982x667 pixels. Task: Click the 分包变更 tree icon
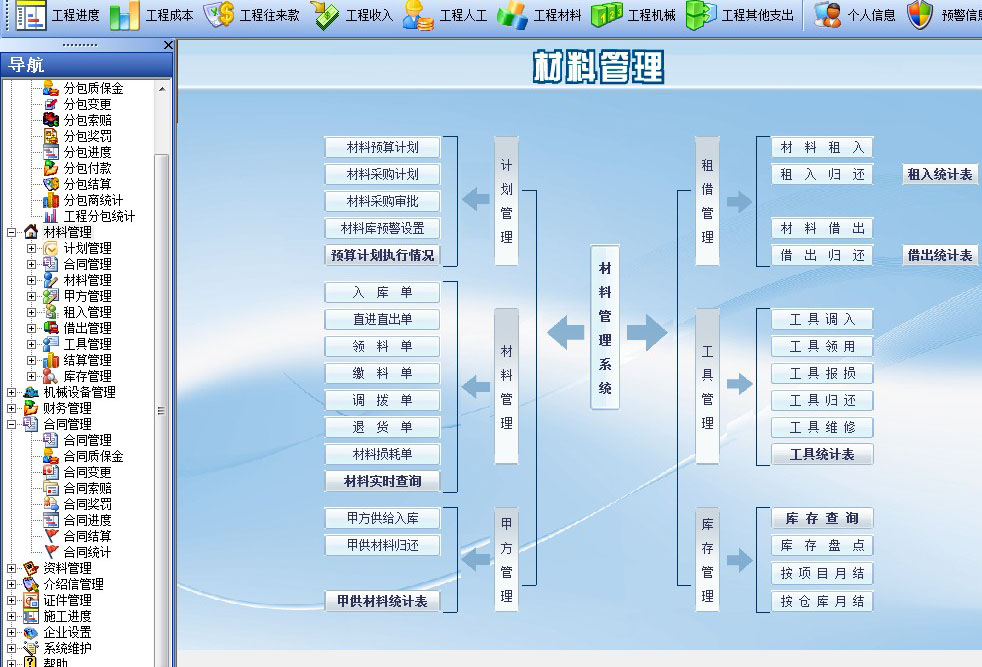pyautogui.click(x=51, y=104)
